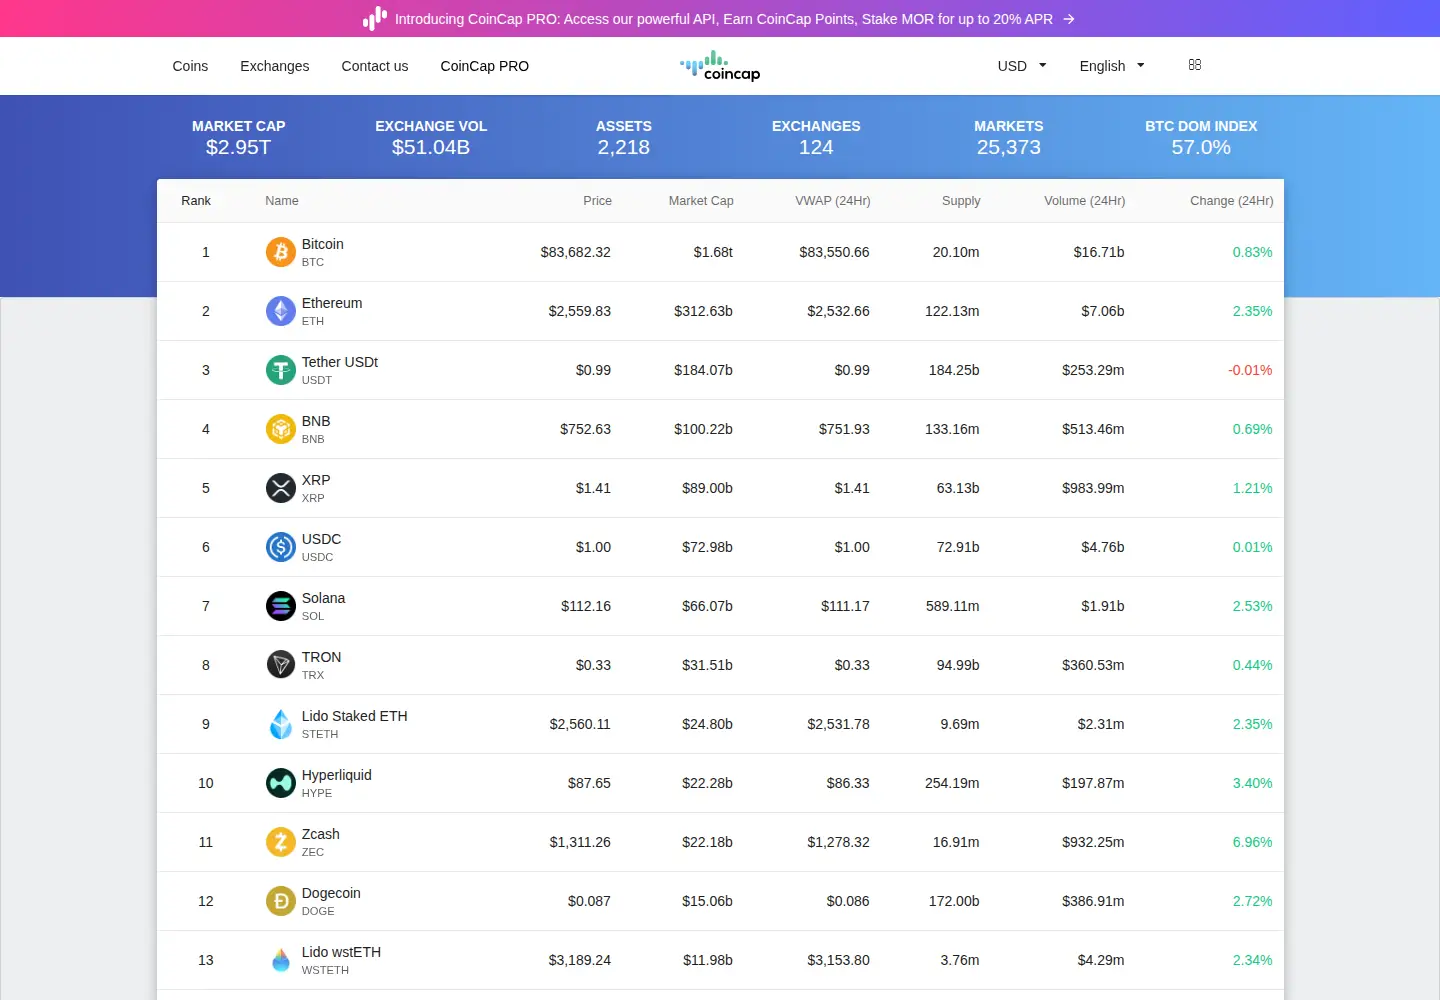Click the Lido Staked ETH droplet icon
The image size is (1440, 1000).
point(281,724)
